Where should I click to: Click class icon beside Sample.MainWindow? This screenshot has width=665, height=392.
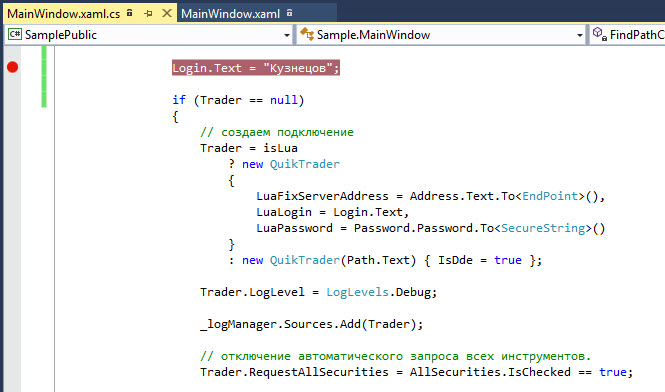pos(307,34)
